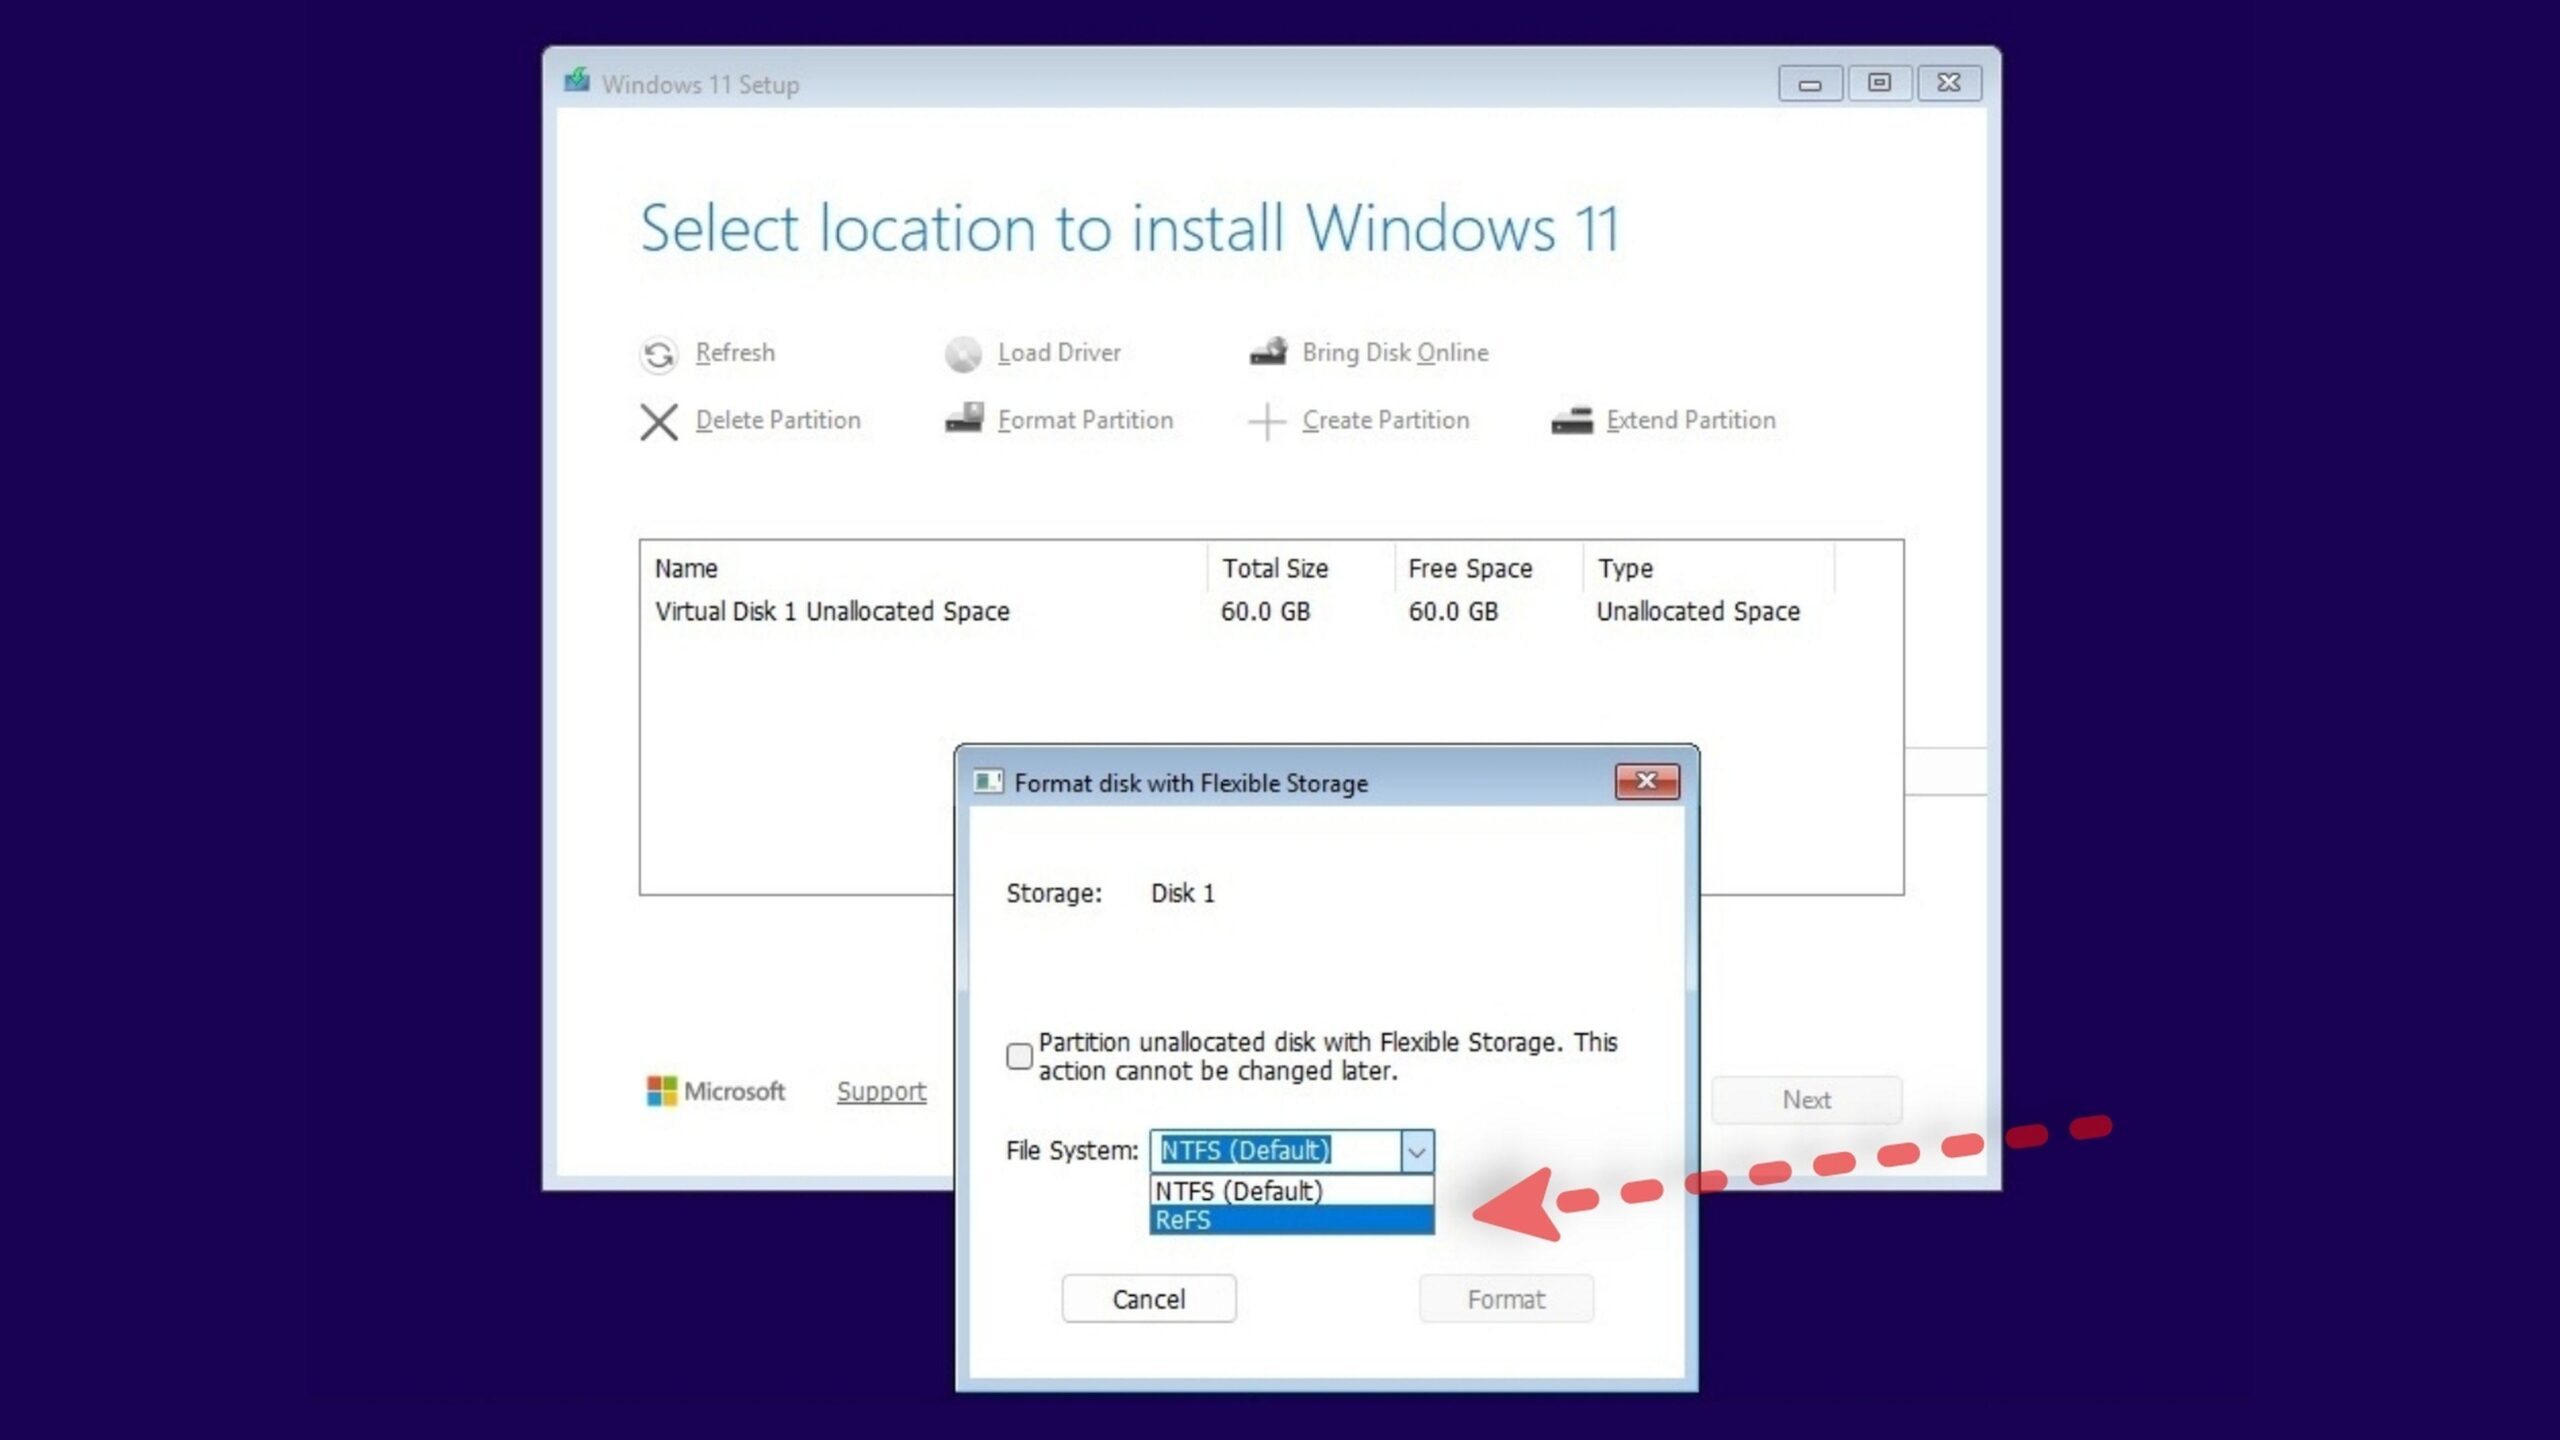This screenshot has width=2560, height=1440.
Task: Minimize the Windows 11 Setup window
Action: (x=1810, y=83)
